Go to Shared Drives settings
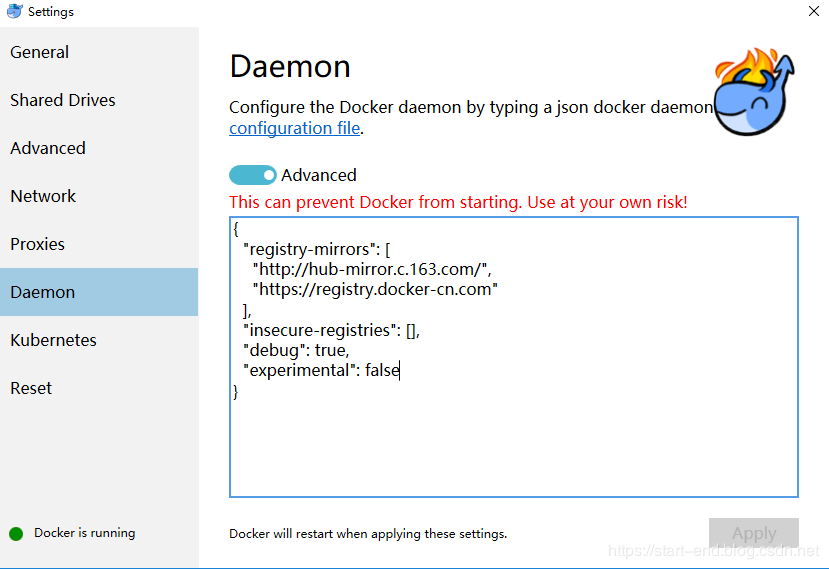Screen dimensions: 829x569 63,100
